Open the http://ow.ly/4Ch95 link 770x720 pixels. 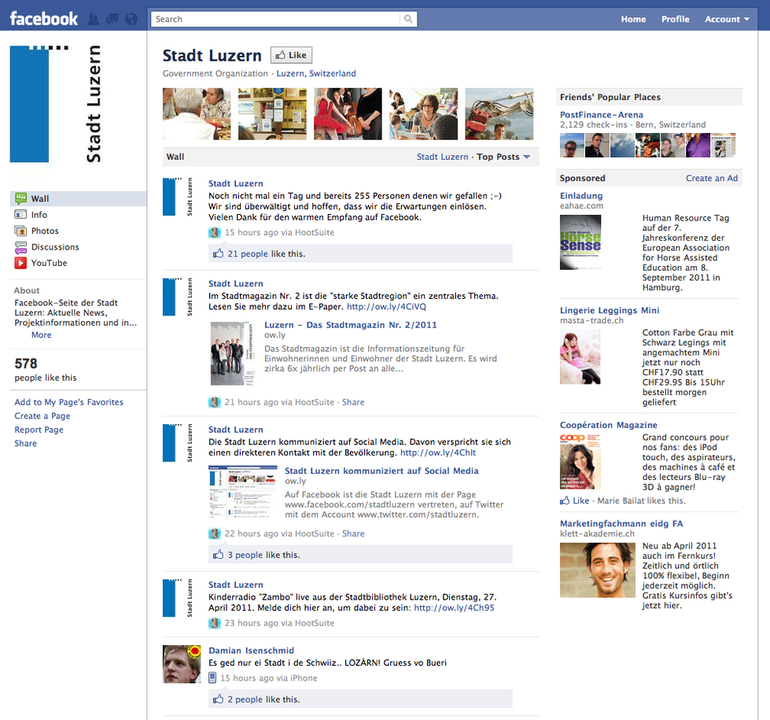(x=454, y=608)
